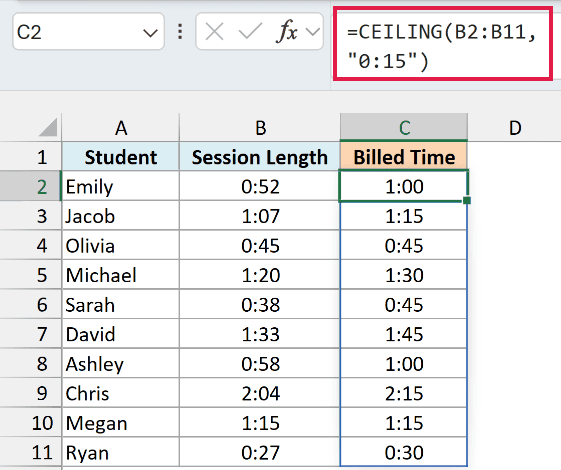
Task: Select row 5 header
Action: click(x=31, y=275)
